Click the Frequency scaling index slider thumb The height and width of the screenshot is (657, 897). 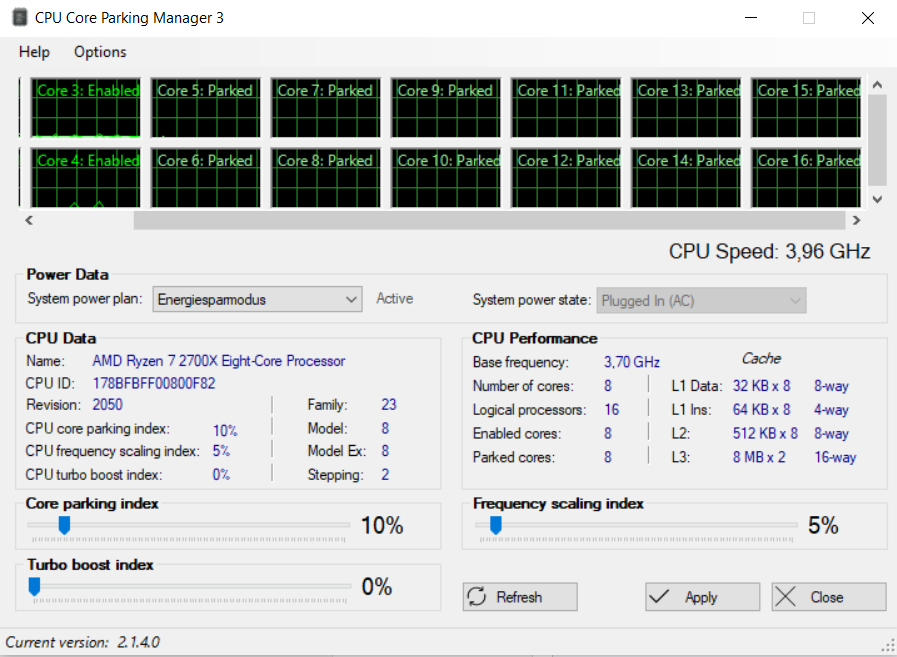coord(496,525)
